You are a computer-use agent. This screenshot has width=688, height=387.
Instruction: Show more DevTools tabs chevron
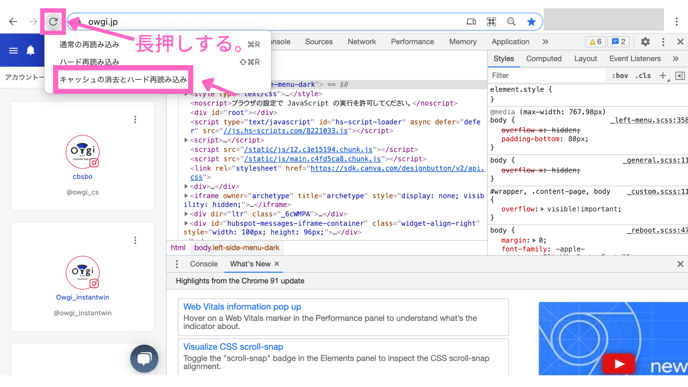tap(545, 42)
